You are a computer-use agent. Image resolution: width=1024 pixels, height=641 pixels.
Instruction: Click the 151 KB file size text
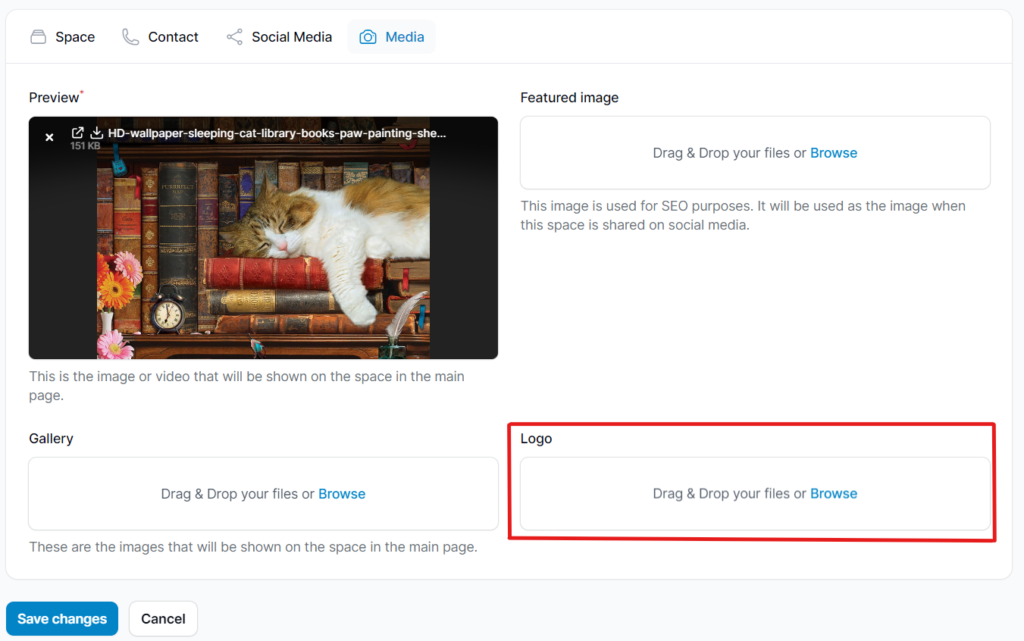click(85, 146)
